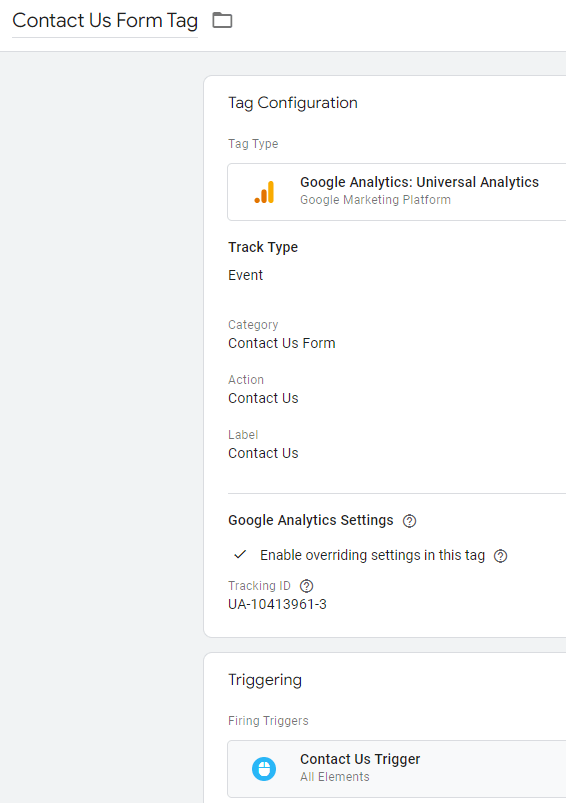
Task: Click the Tracking ID value UA-10413961-3
Action: pos(277,604)
